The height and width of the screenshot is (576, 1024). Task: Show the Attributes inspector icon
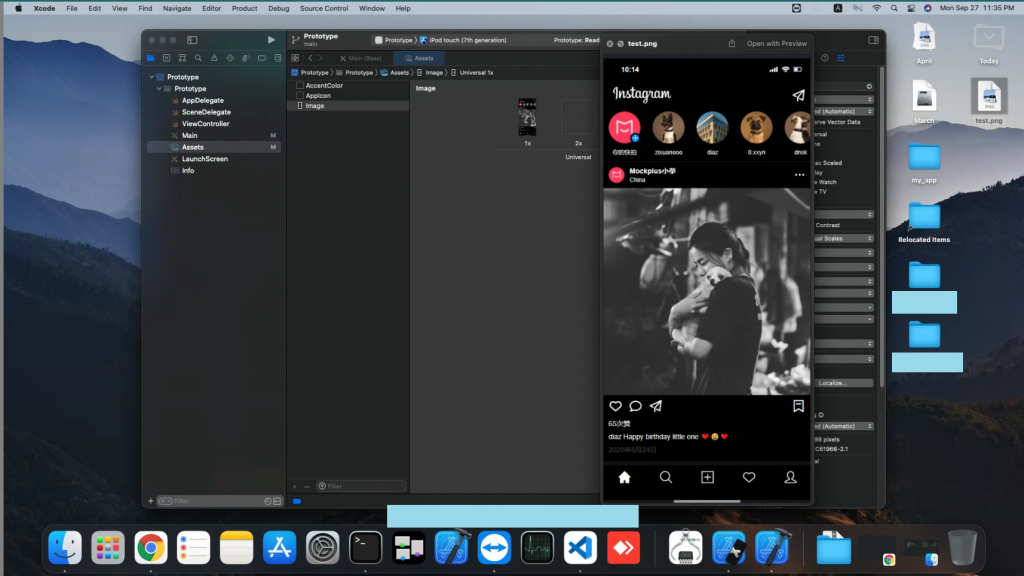coord(841,58)
